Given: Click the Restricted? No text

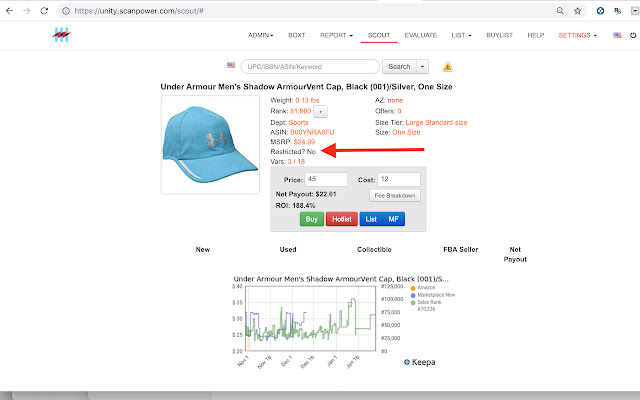Looking at the screenshot, I should tap(293, 152).
